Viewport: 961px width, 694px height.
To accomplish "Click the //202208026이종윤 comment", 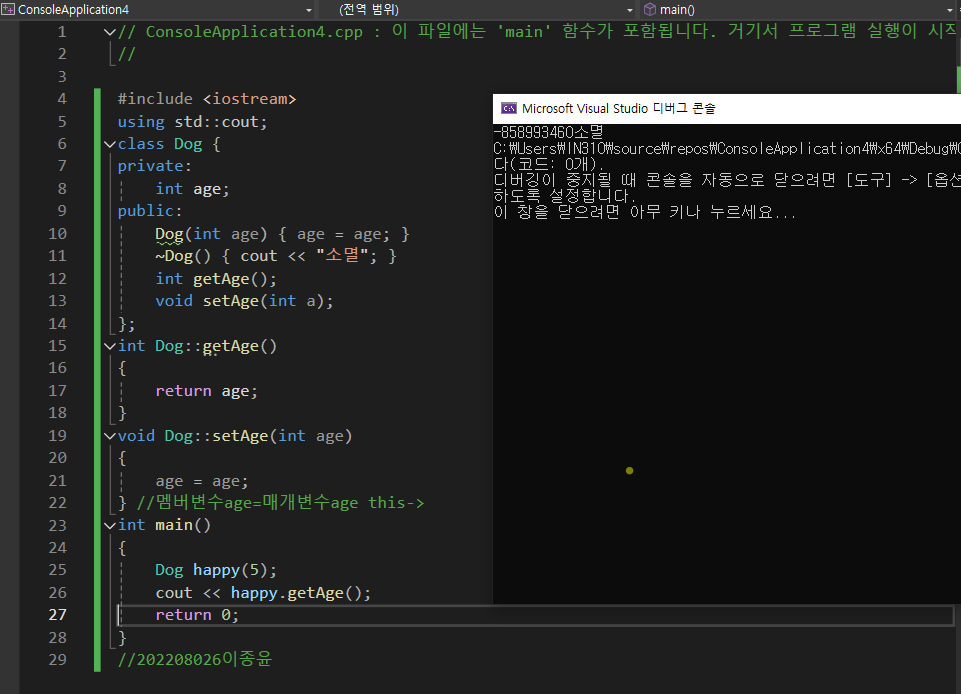I will point(195,660).
